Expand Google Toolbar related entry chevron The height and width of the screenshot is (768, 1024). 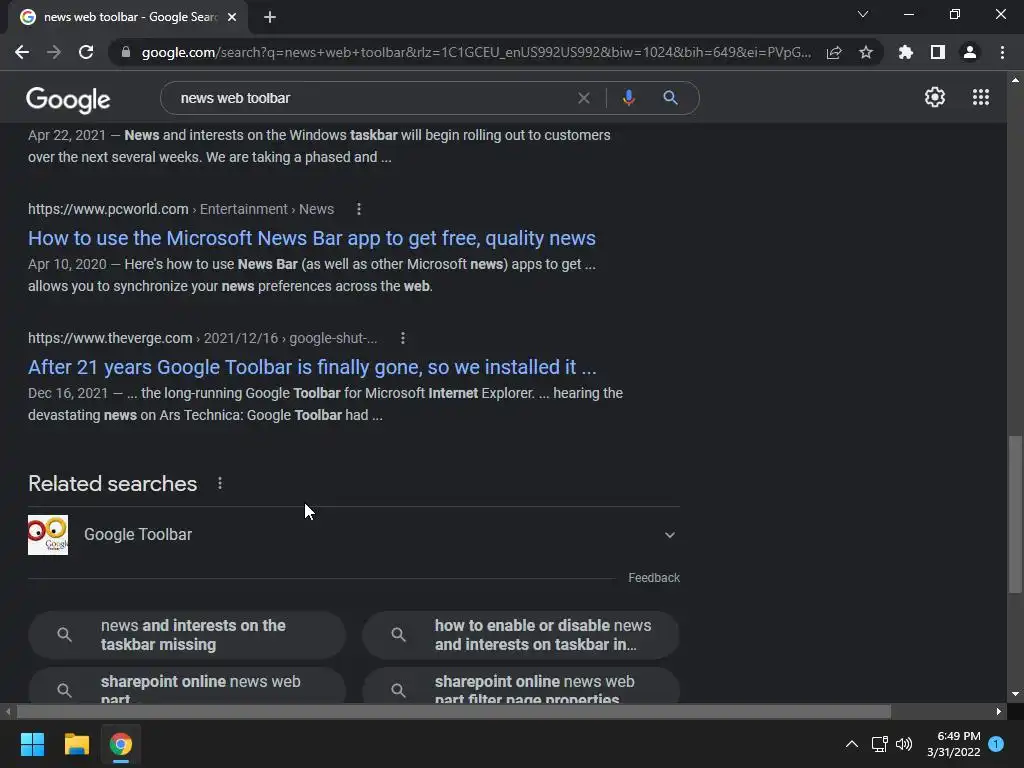pos(669,535)
